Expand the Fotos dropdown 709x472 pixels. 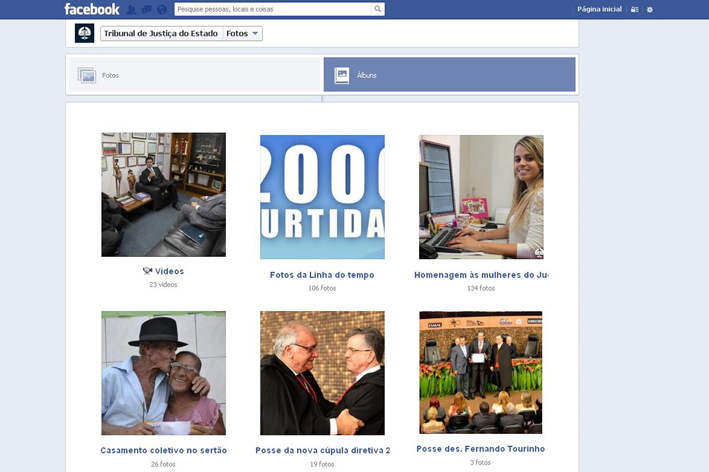click(243, 33)
